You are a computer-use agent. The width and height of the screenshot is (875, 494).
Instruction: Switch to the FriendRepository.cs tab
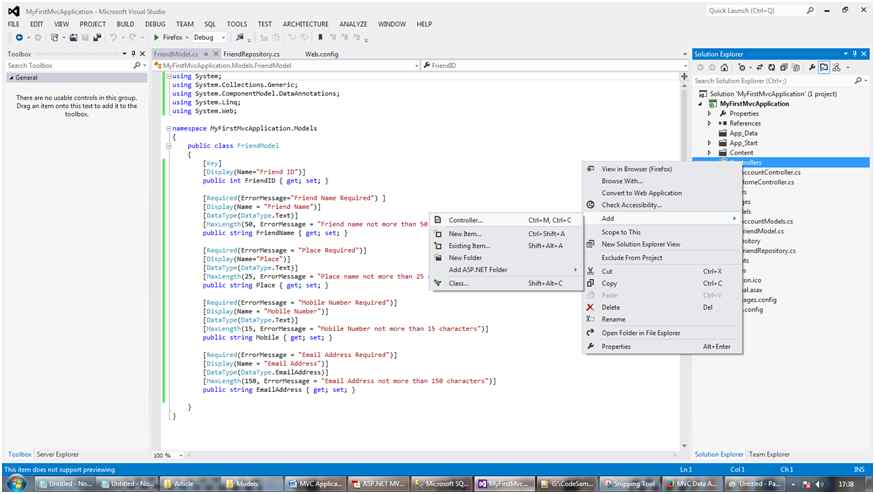tap(251, 53)
